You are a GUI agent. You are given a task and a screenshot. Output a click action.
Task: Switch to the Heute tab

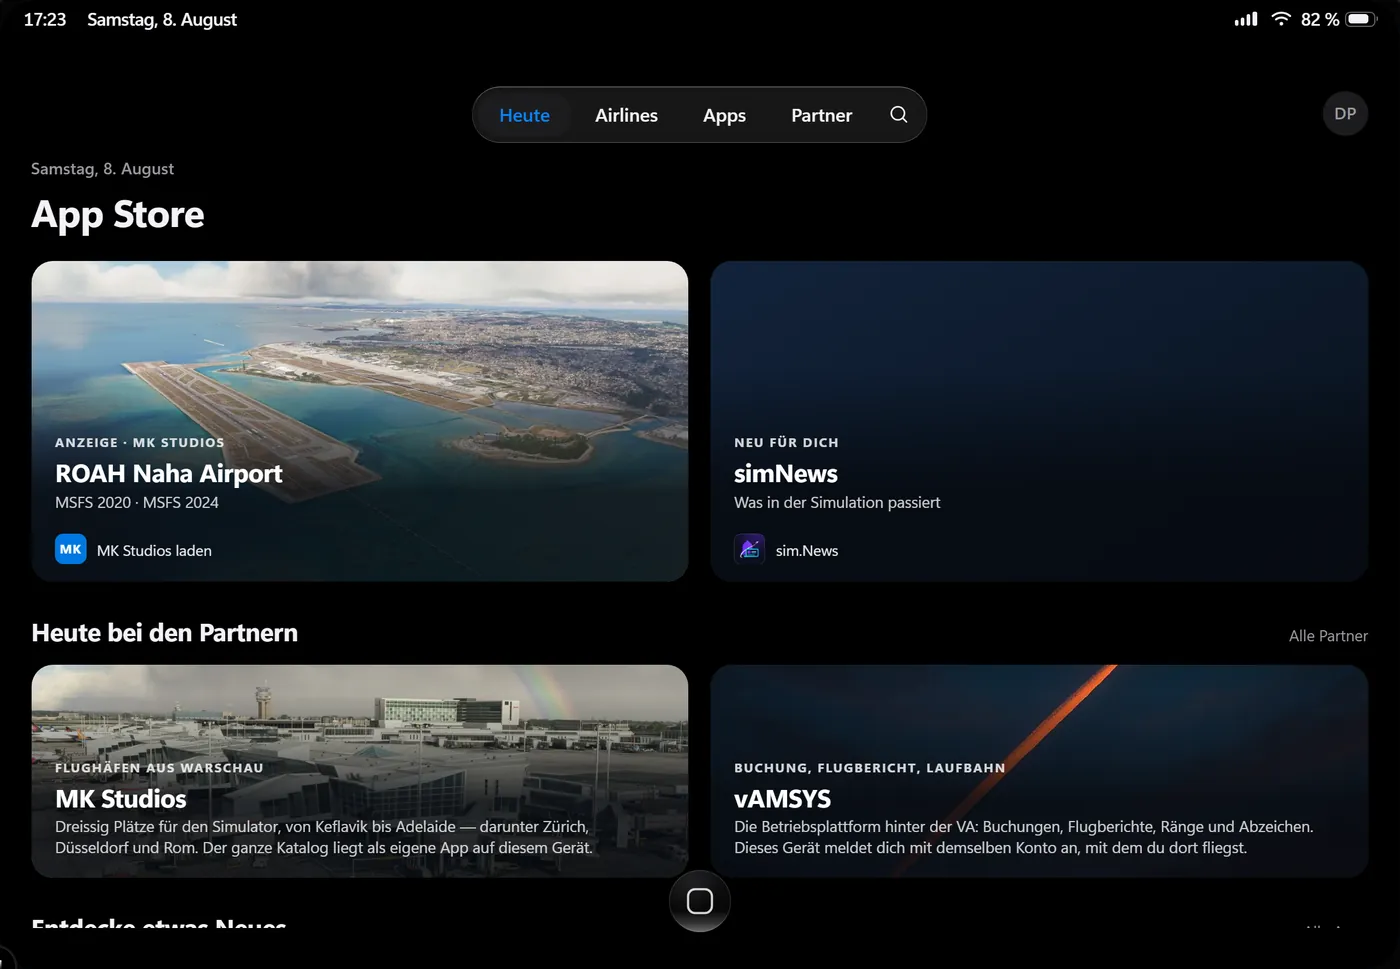click(524, 115)
